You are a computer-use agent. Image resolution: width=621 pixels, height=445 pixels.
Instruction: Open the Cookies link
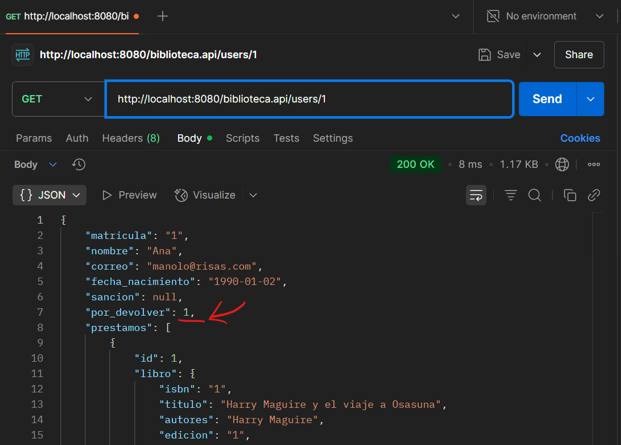pyautogui.click(x=580, y=138)
